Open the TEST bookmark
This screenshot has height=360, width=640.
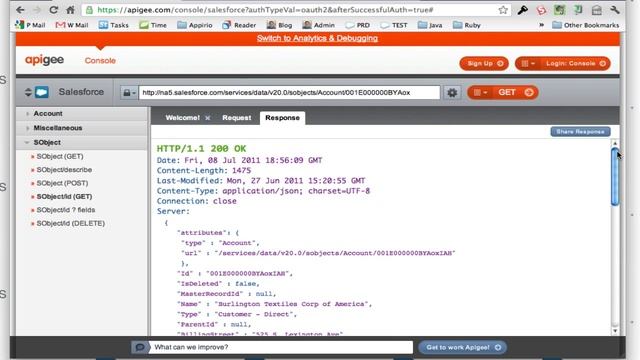pyautogui.click(x=393, y=25)
